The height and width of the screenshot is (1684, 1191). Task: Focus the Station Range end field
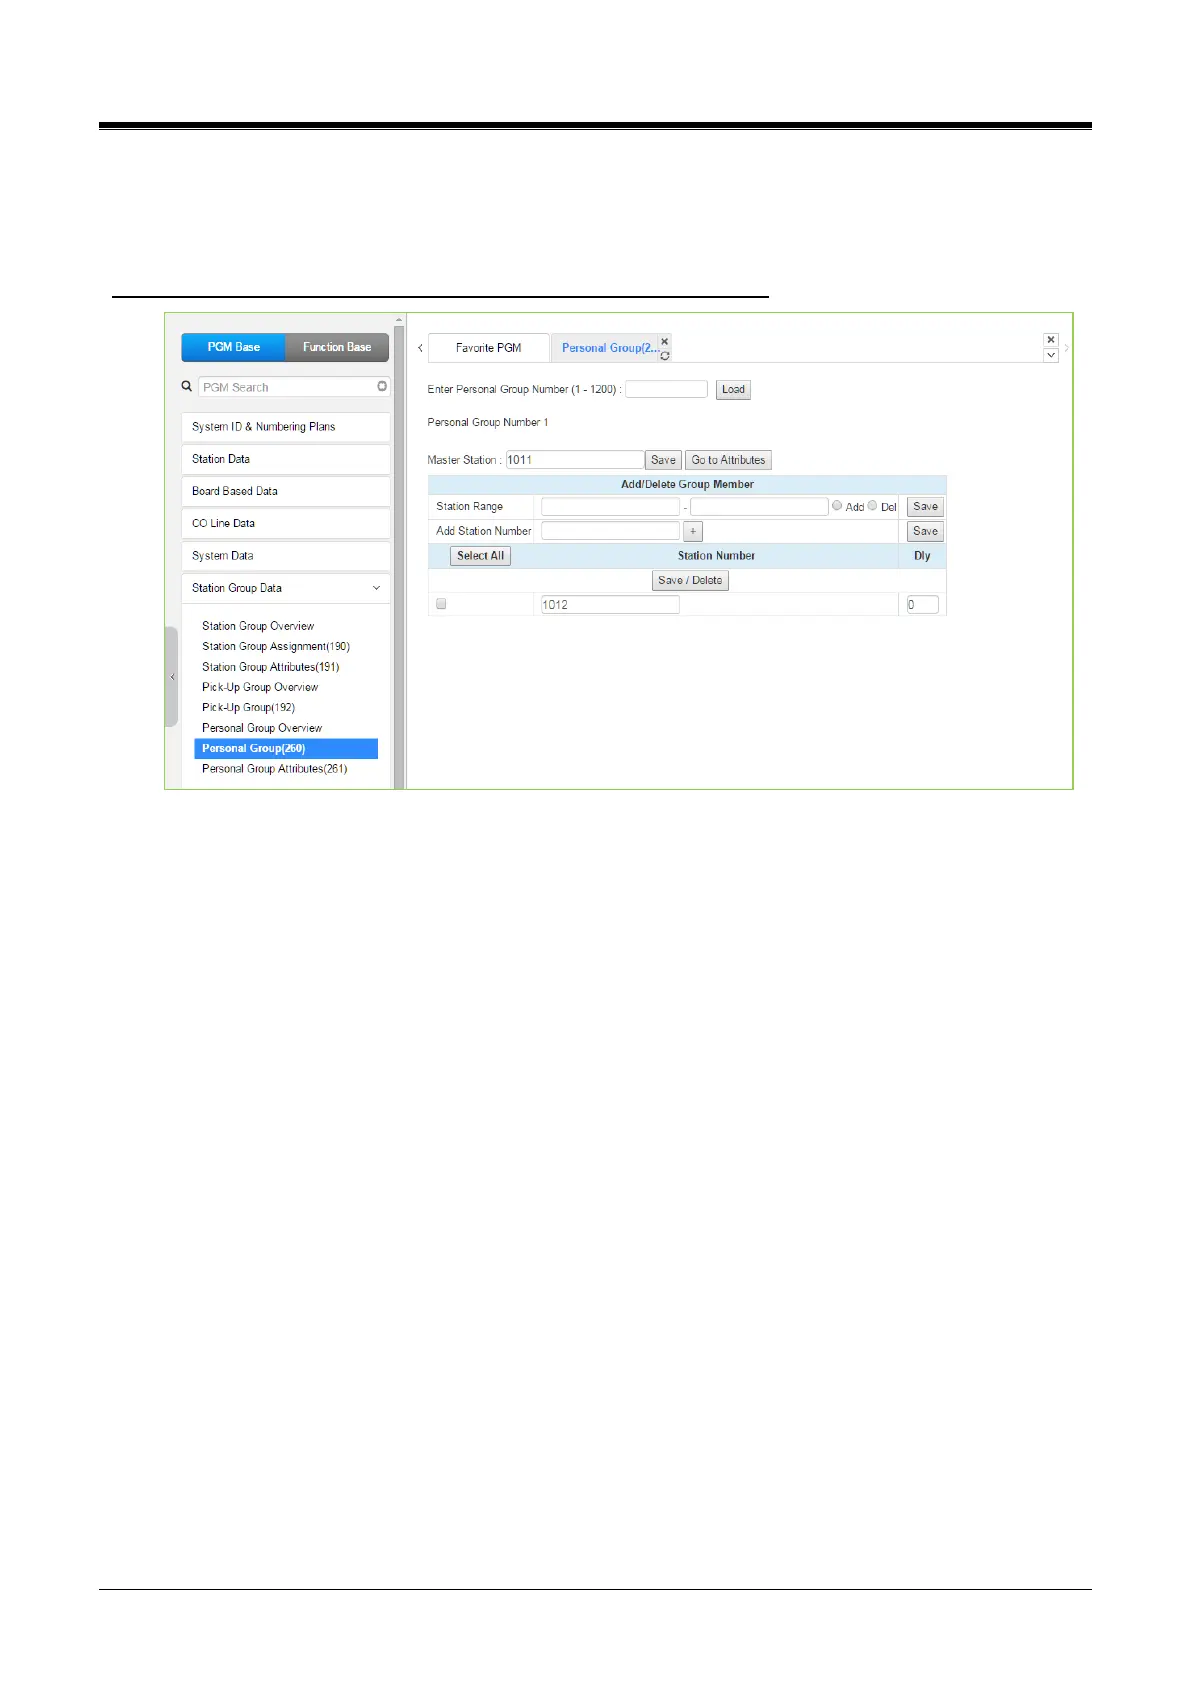pyautogui.click(x=759, y=507)
